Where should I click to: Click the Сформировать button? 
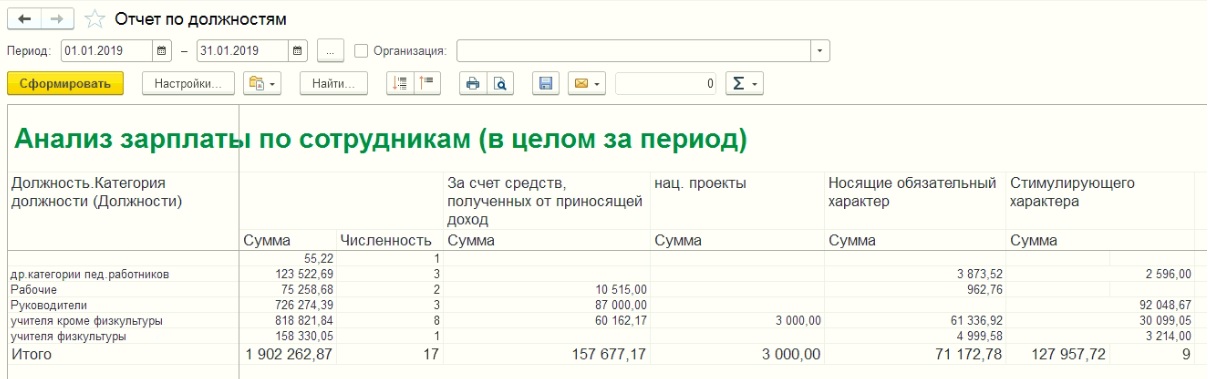pyautogui.click(x=65, y=83)
